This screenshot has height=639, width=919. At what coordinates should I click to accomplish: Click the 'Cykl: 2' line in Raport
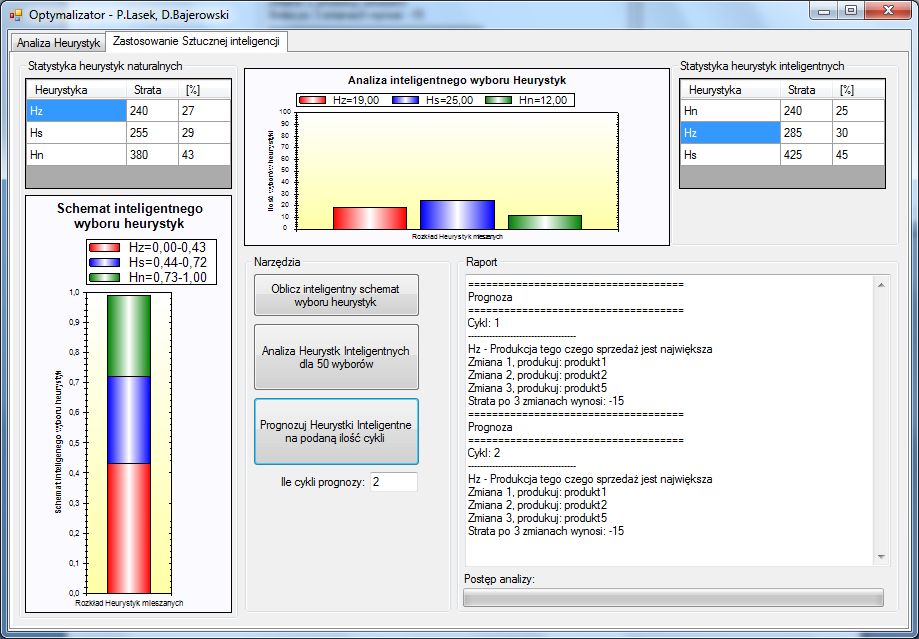pyautogui.click(x=484, y=453)
